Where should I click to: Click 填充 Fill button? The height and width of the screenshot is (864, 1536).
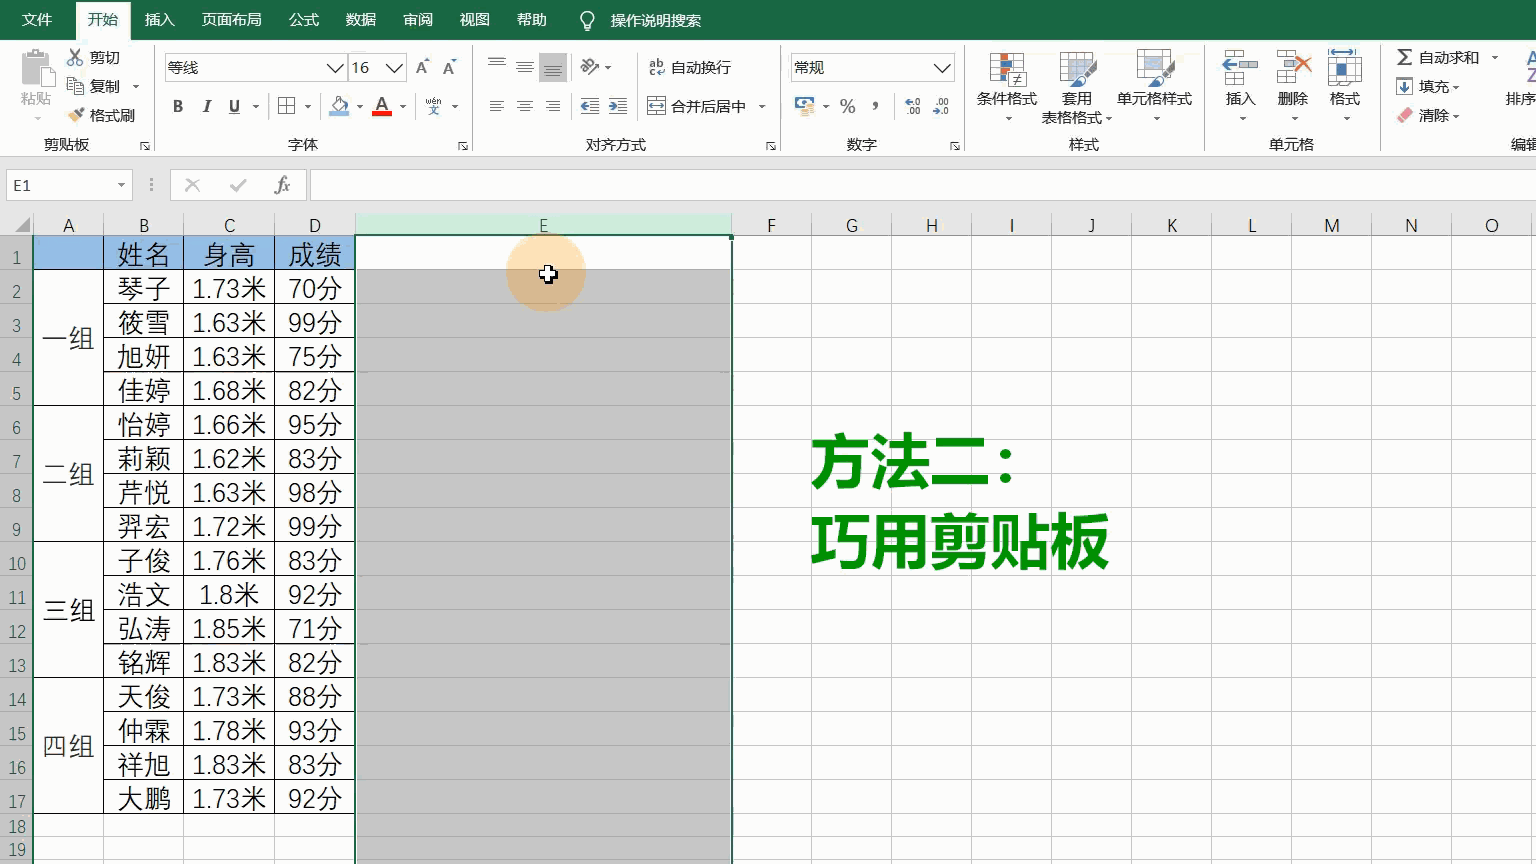(1428, 86)
